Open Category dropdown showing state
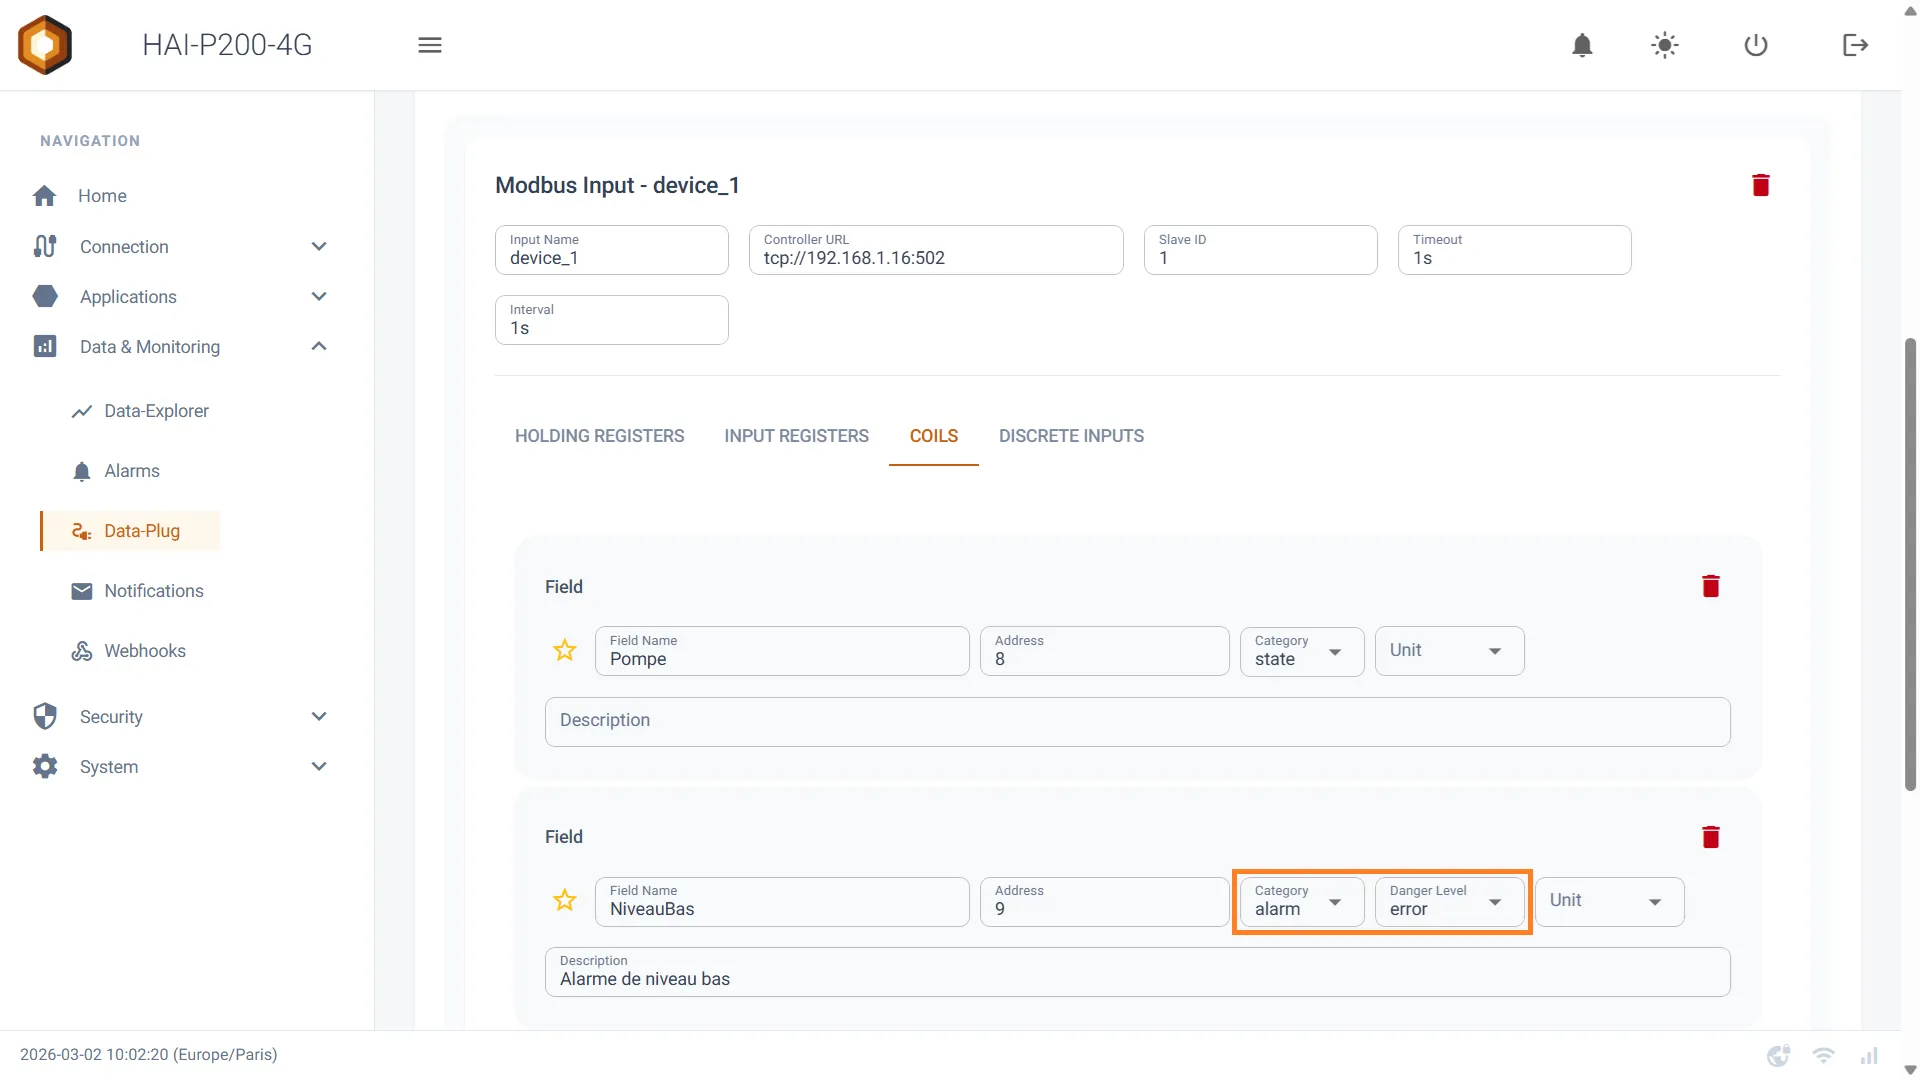The height and width of the screenshot is (1080, 1920). tap(1302, 651)
